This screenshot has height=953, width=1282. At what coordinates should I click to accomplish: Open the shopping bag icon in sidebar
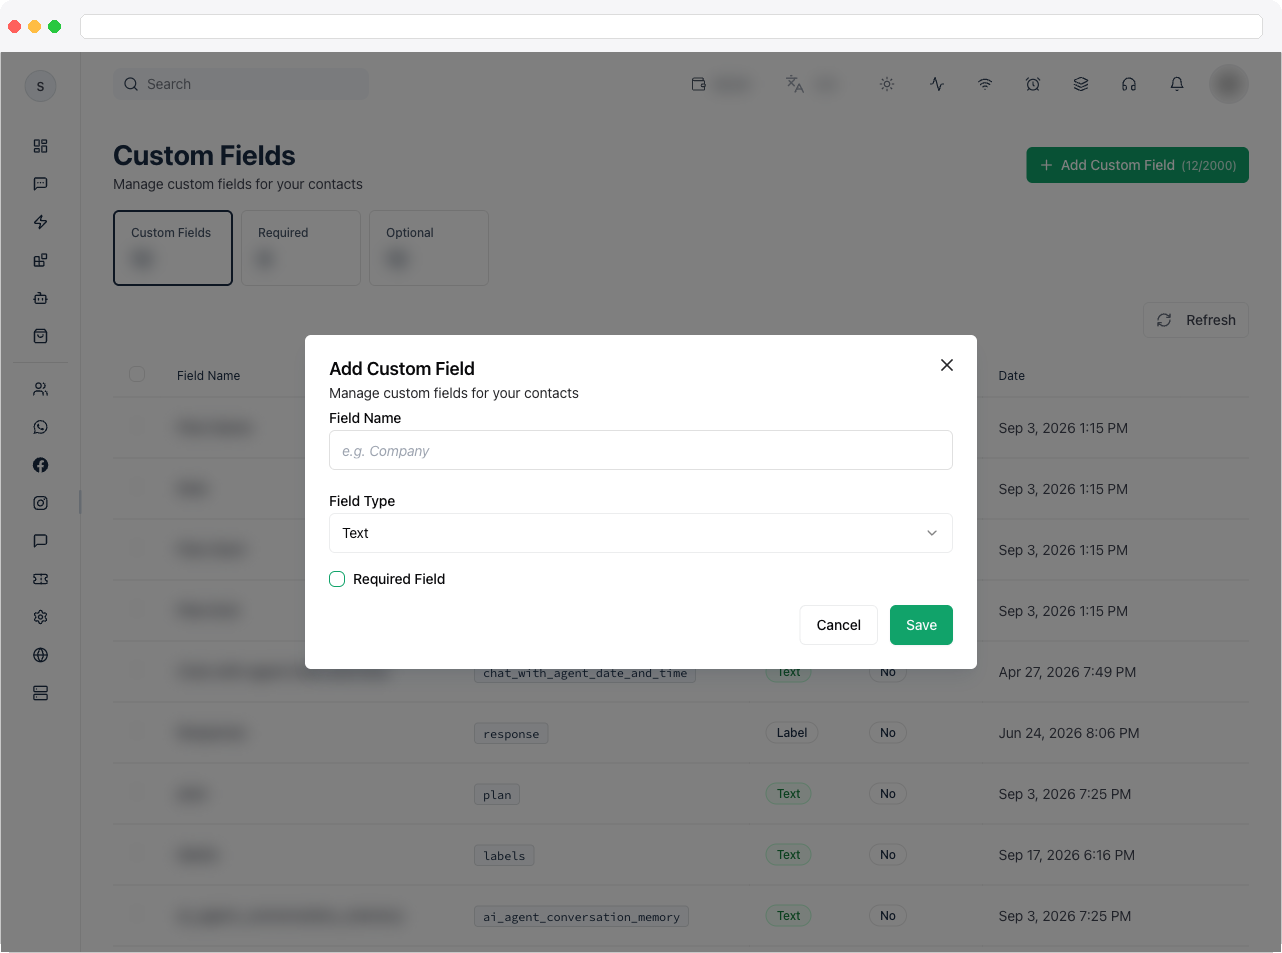(x=40, y=336)
